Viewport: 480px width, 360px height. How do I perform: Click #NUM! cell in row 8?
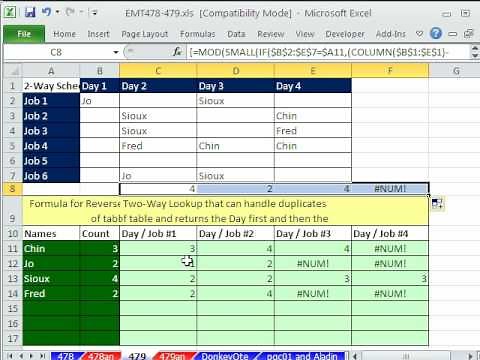tap(390, 189)
